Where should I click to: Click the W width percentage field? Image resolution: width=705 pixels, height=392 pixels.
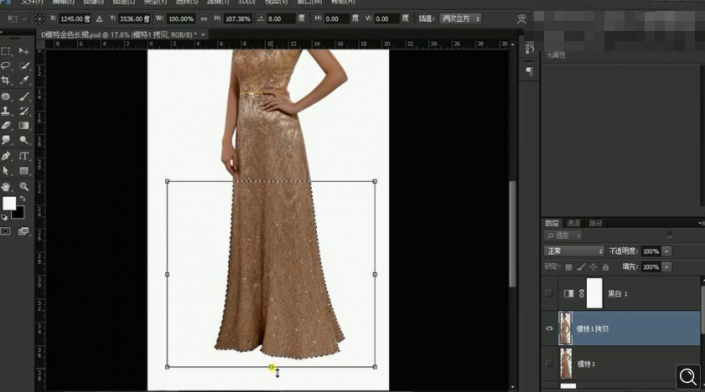coord(181,19)
